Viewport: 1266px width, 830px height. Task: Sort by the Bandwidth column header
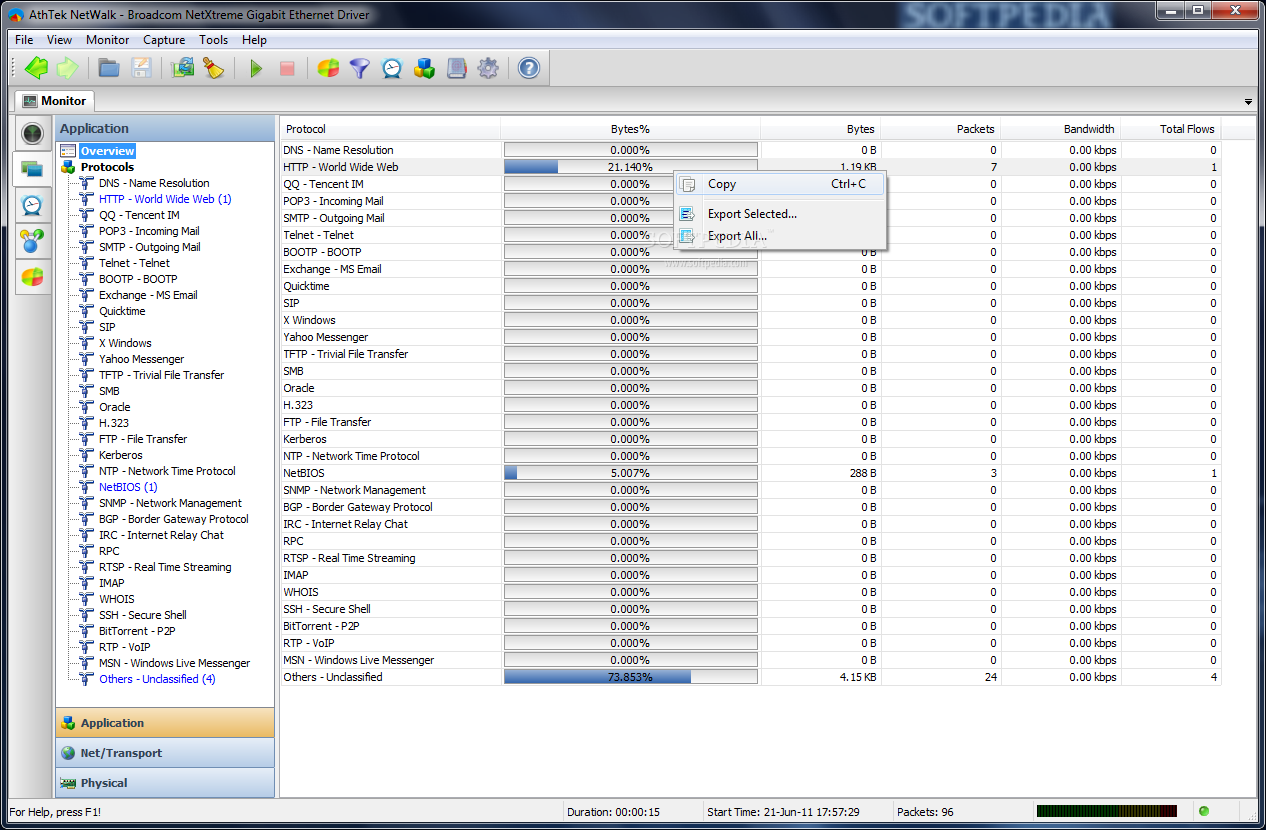(1060, 129)
